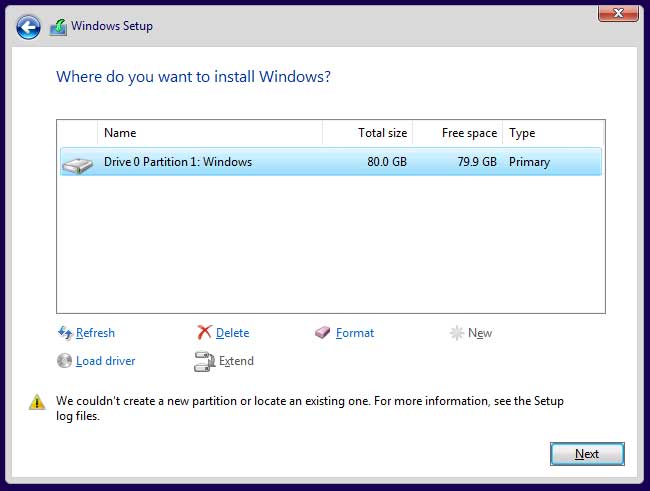Image resolution: width=650 pixels, height=491 pixels.
Task: Click the New partition link
Action: pyautogui.click(x=480, y=333)
